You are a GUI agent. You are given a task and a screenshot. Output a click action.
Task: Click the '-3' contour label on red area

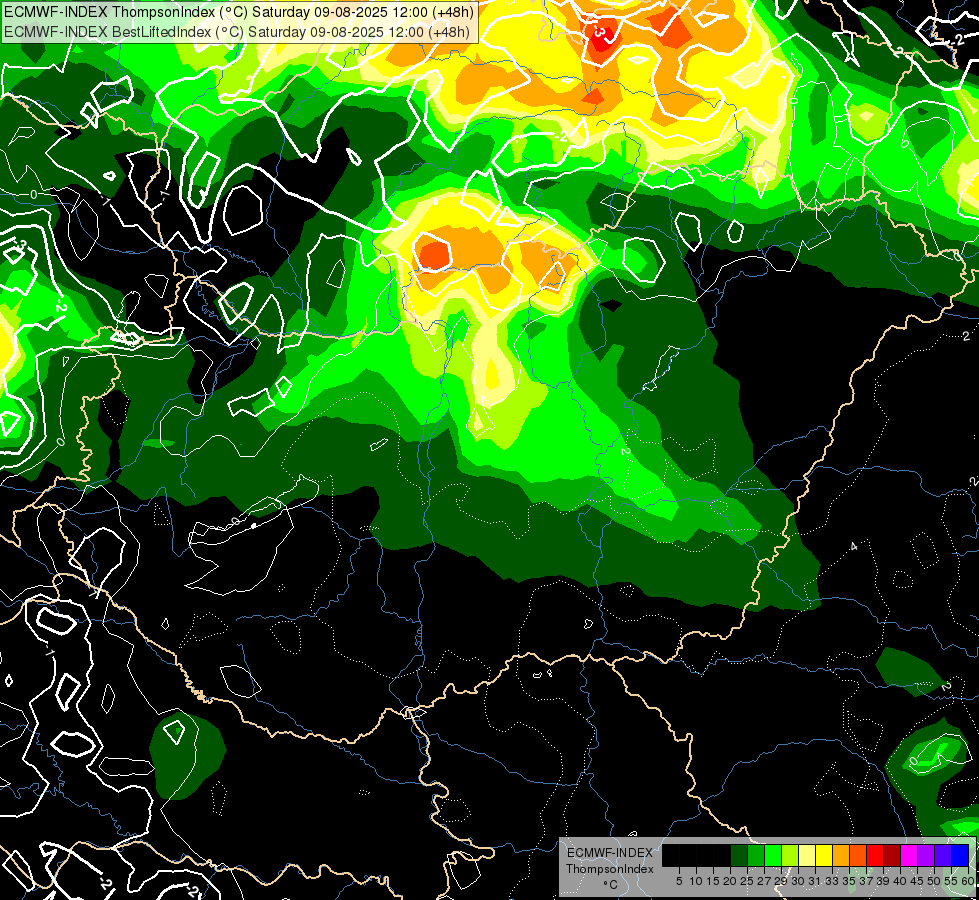(598, 31)
